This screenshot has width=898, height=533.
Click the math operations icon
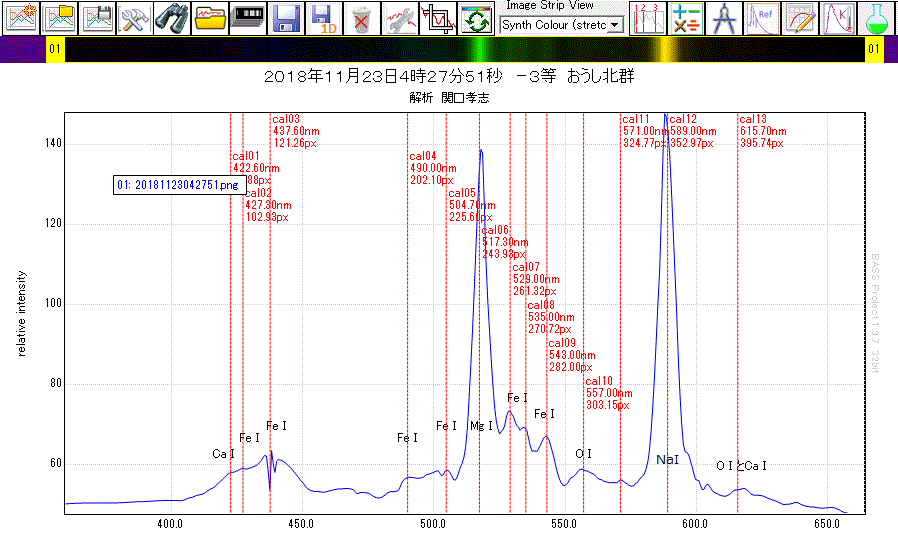click(687, 17)
